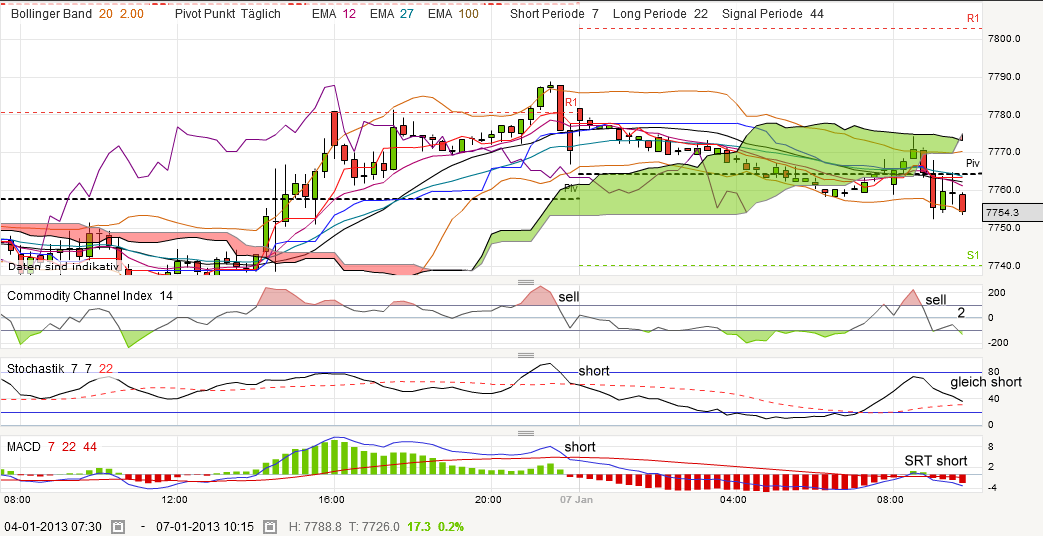Click the low value T: 7726.0
Screen dimensions: 1043x536
pos(373,527)
